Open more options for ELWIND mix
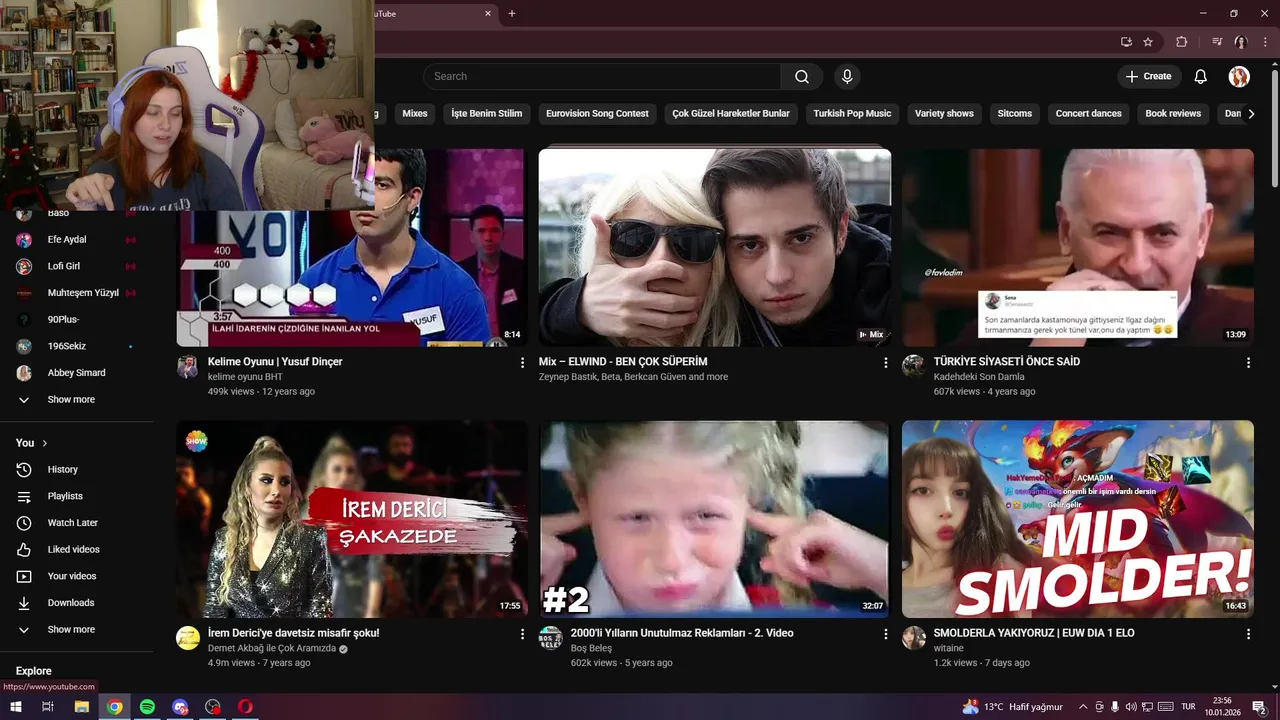The image size is (1280, 720). (x=885, y=363)
